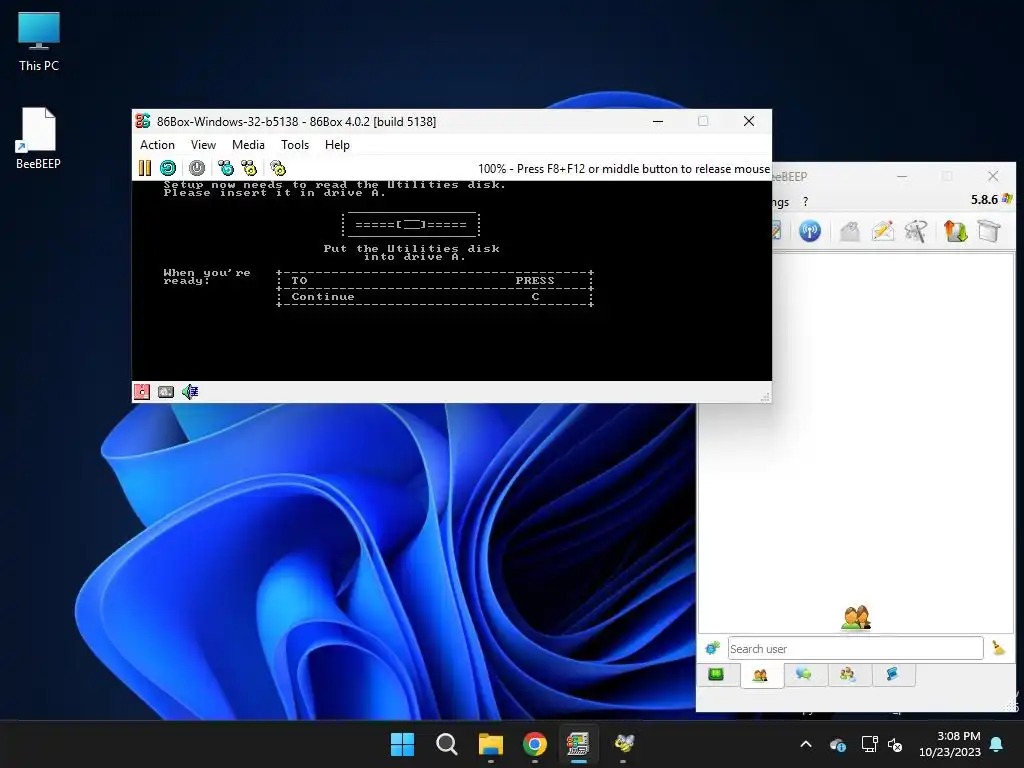Click the ACPI power shutdown icon
Viewport: 1024px width, 768px height.
[197, 168]
